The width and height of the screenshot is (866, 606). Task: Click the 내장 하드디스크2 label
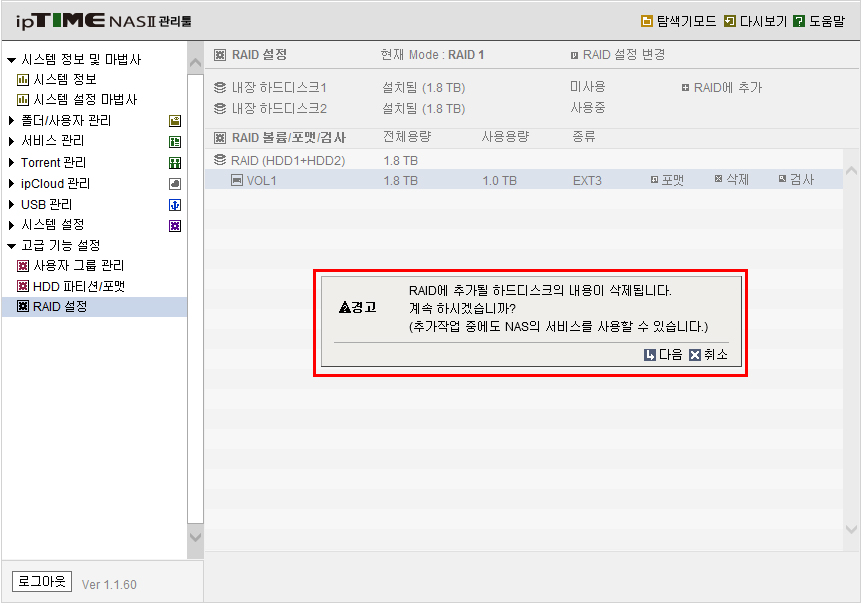[x=279, y=108]
